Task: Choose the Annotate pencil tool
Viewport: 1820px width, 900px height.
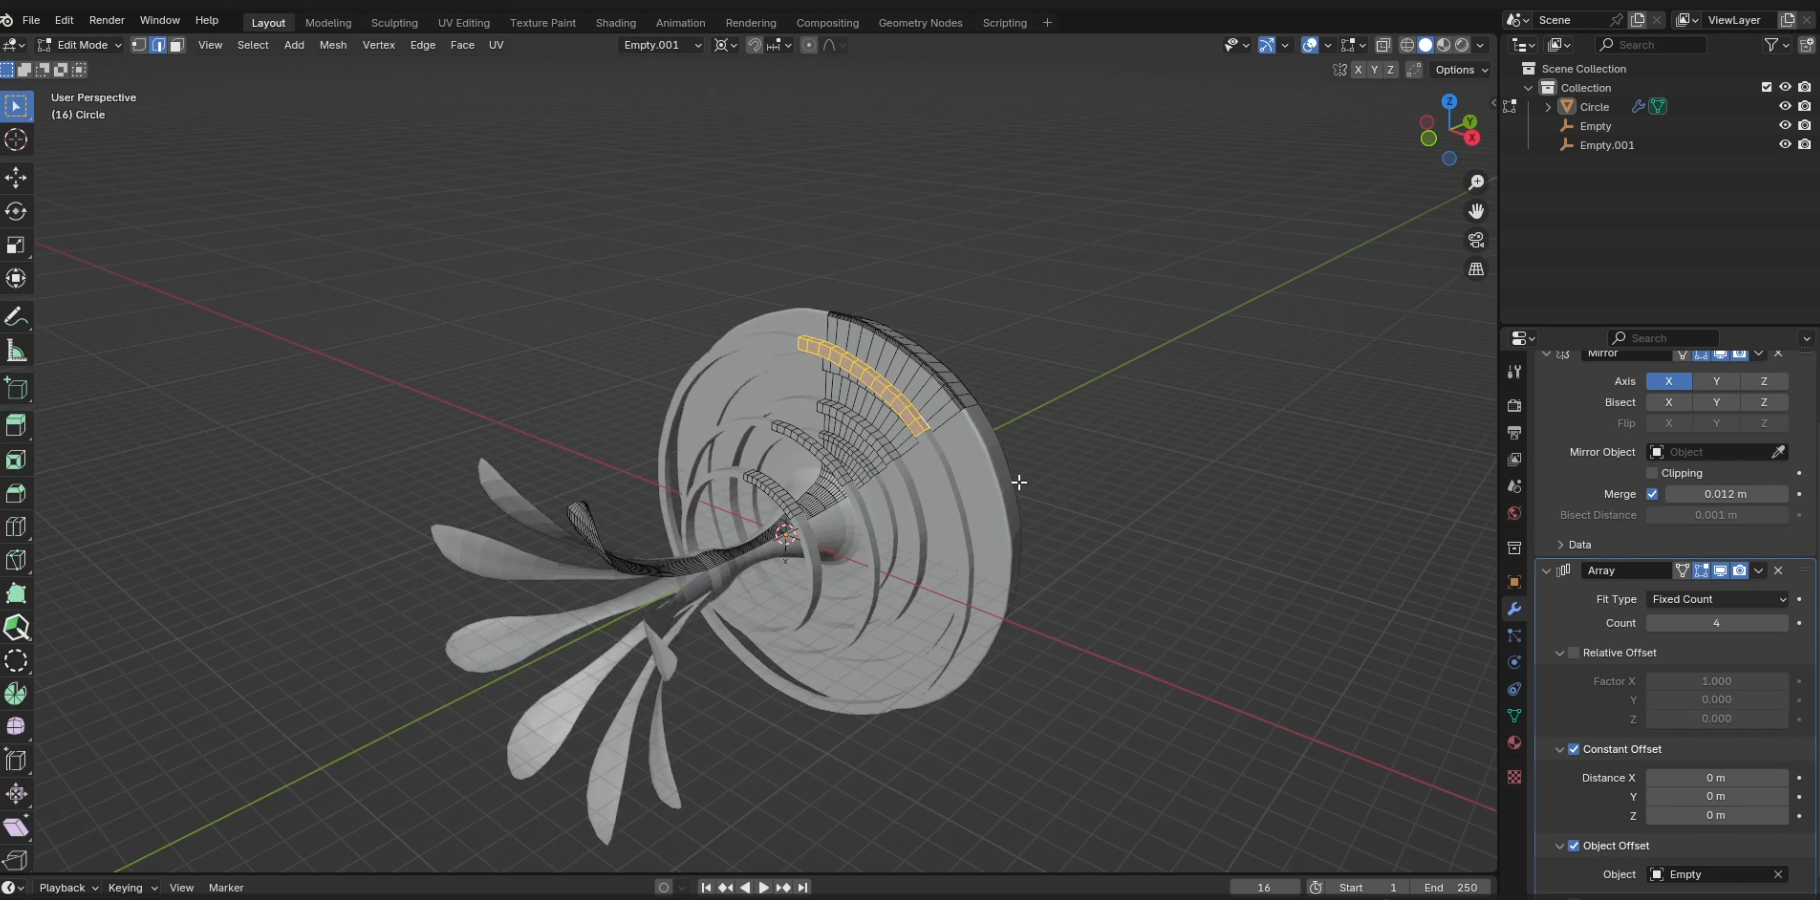Action: pyautogui.click(x=16, y=317)
